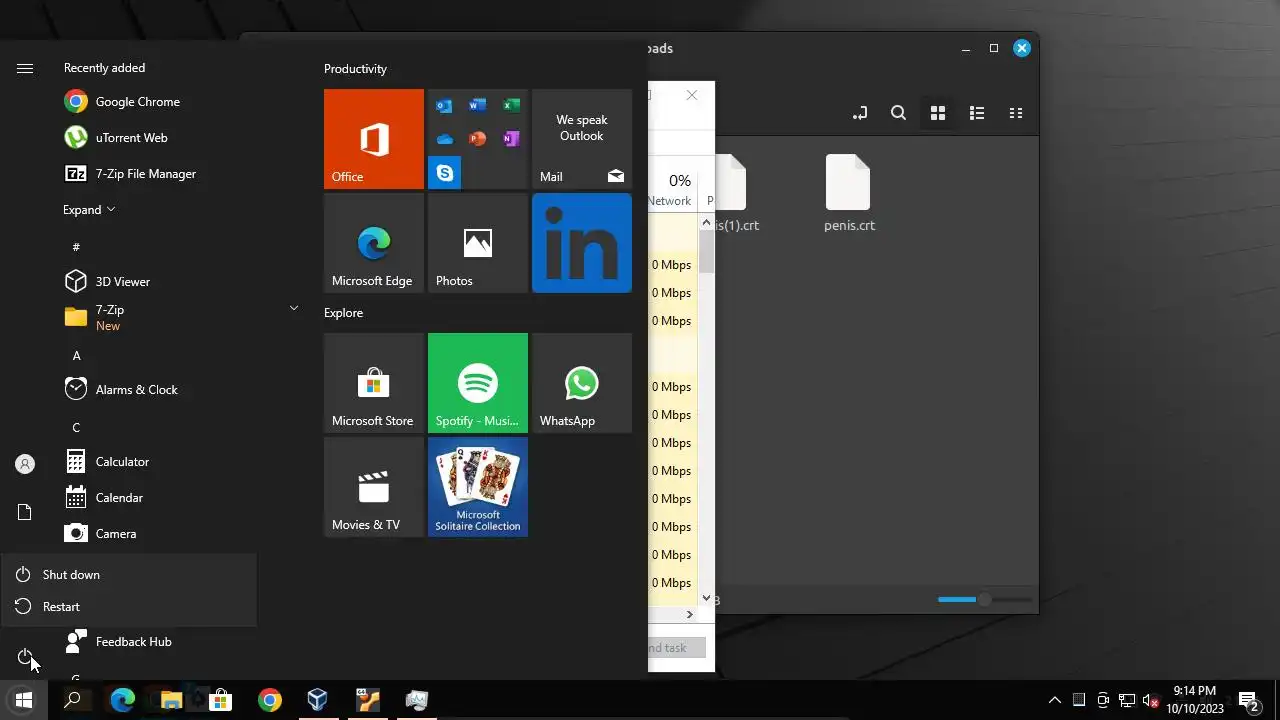This screenshot has height=720, width=1280.
Task: Select the penis.crt file in file manager
Action: pos(849,193)
